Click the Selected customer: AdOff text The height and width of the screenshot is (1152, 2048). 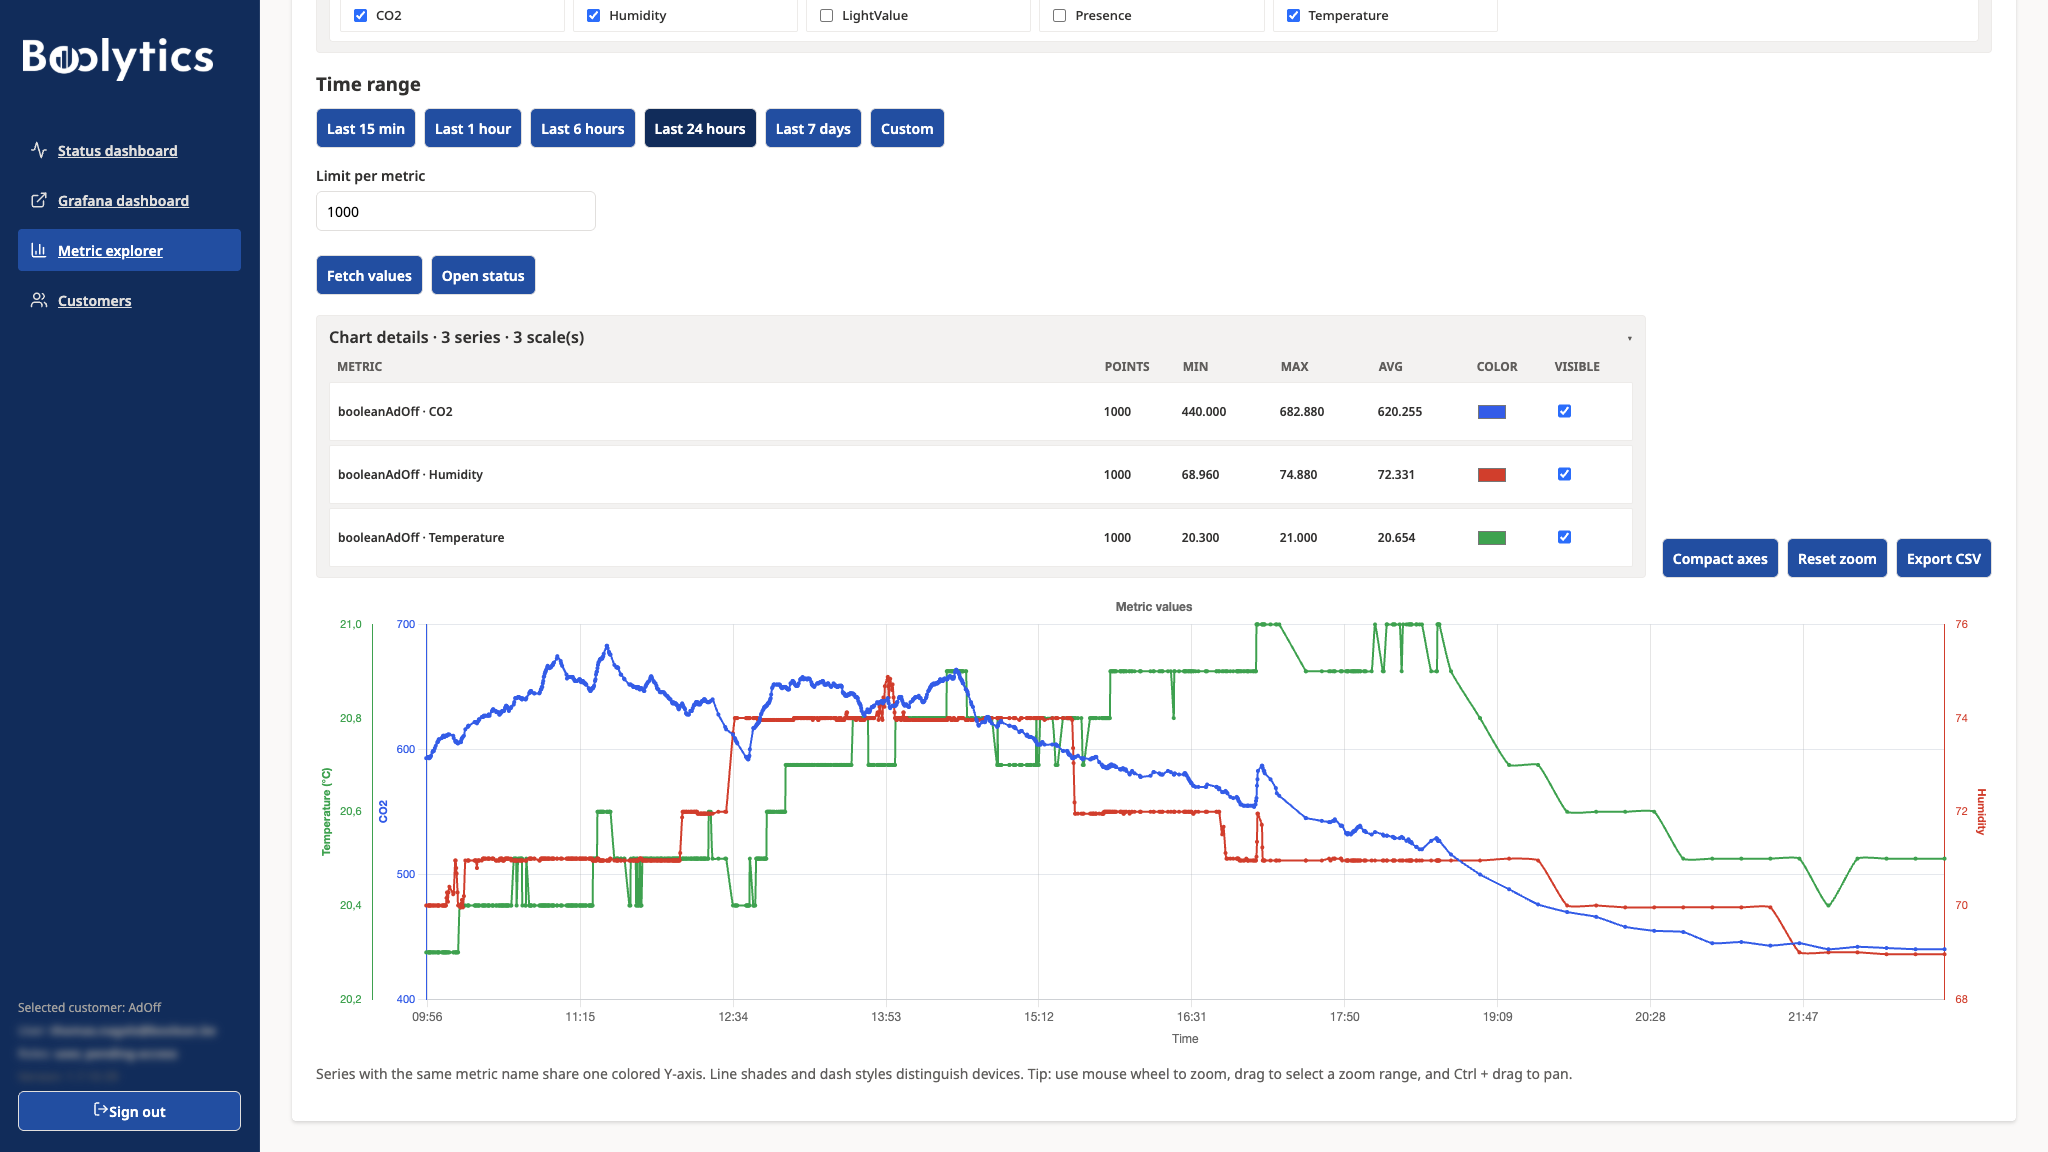(89, 1007)
